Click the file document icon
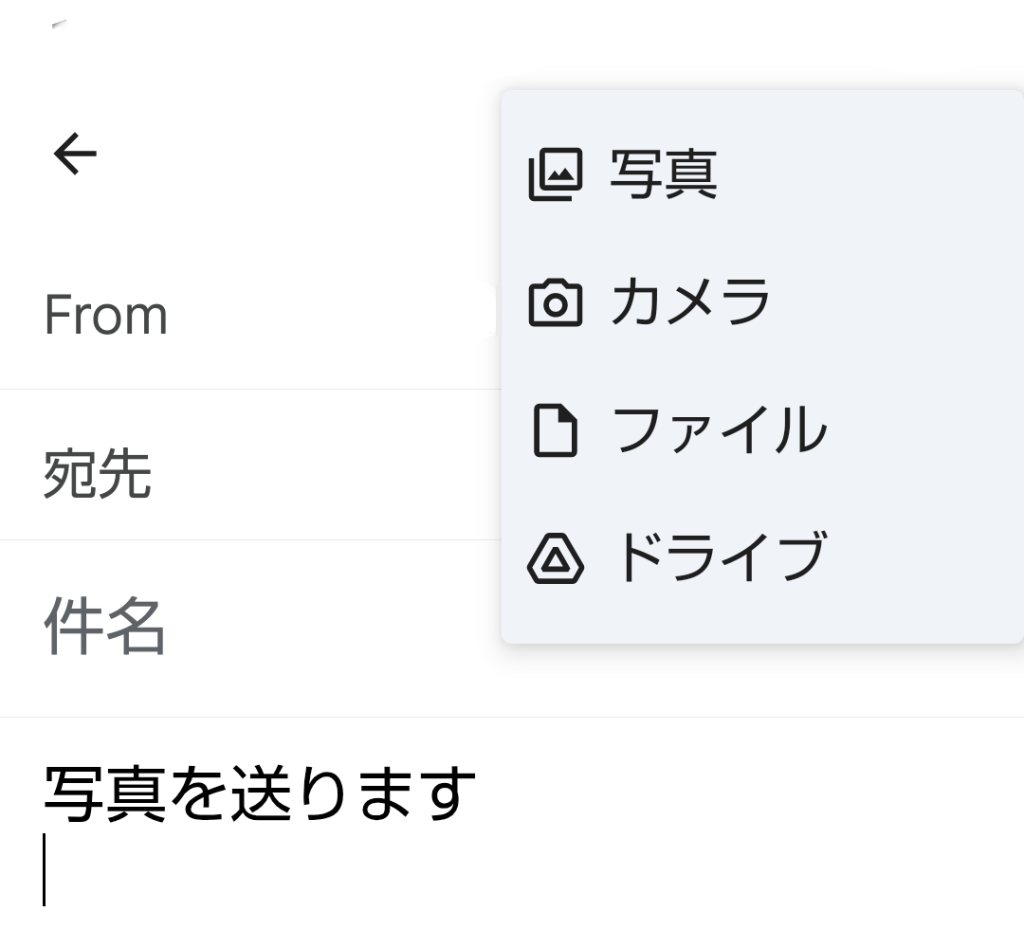The image size is (1024, 948). [x=554, y=430]
